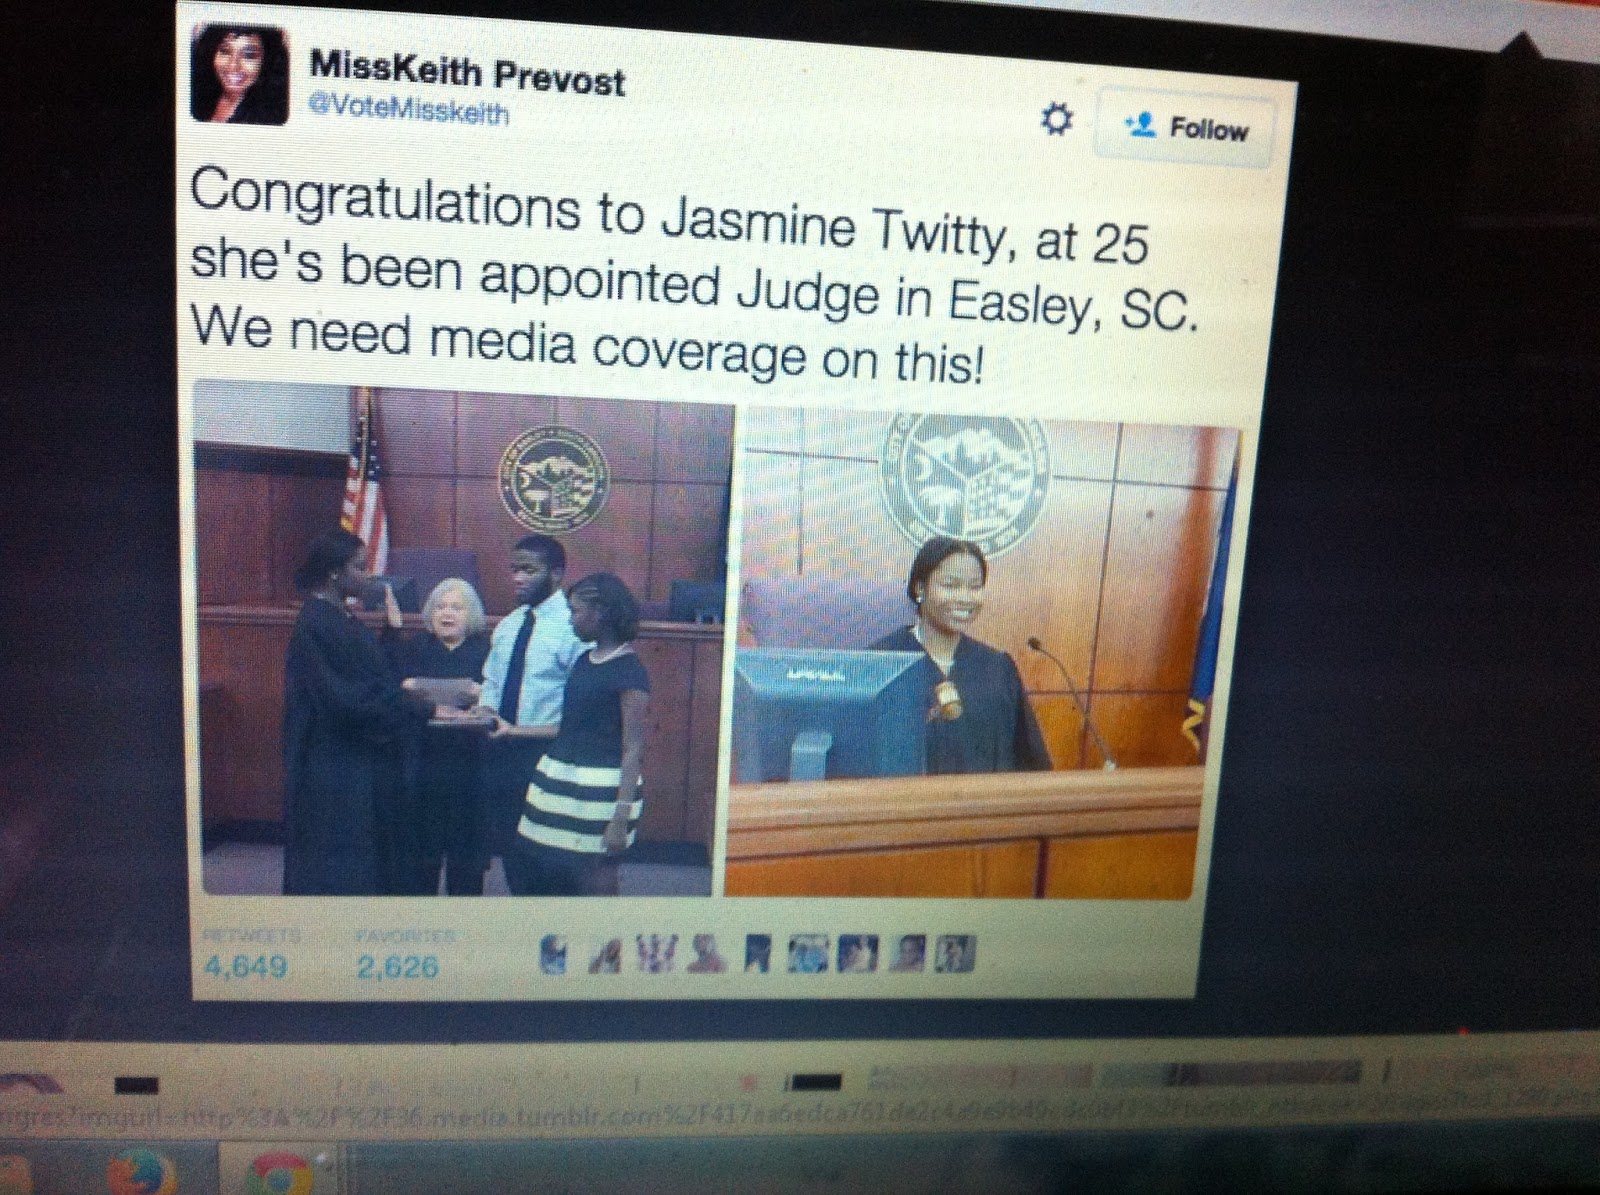The width and height of the screenshot is (1600, 1195).
Task: Switch to Chrome in the taskbar
Action: pos(281,1175)
